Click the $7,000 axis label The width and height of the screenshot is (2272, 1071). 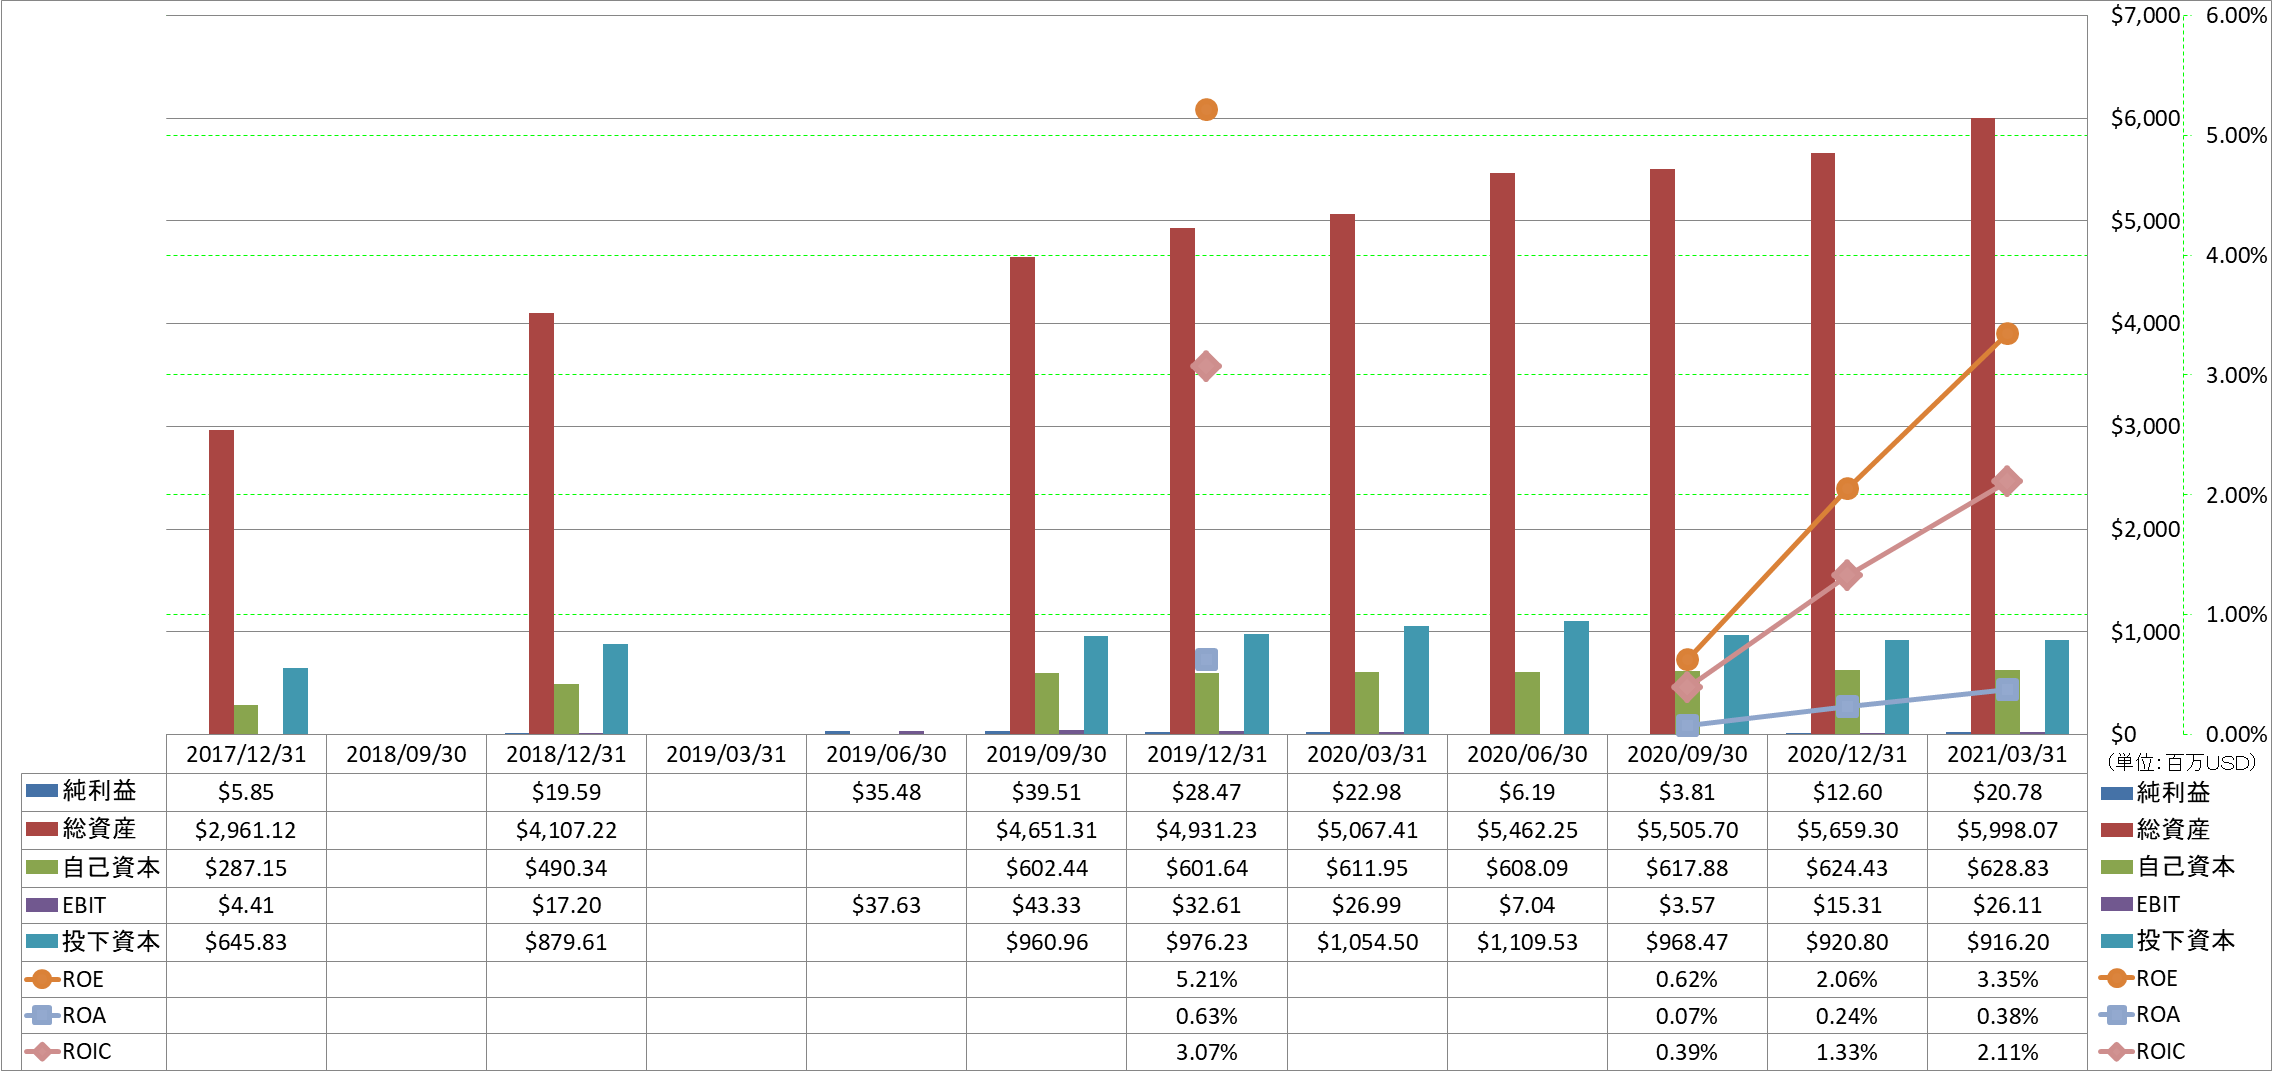pos(2145,15)
